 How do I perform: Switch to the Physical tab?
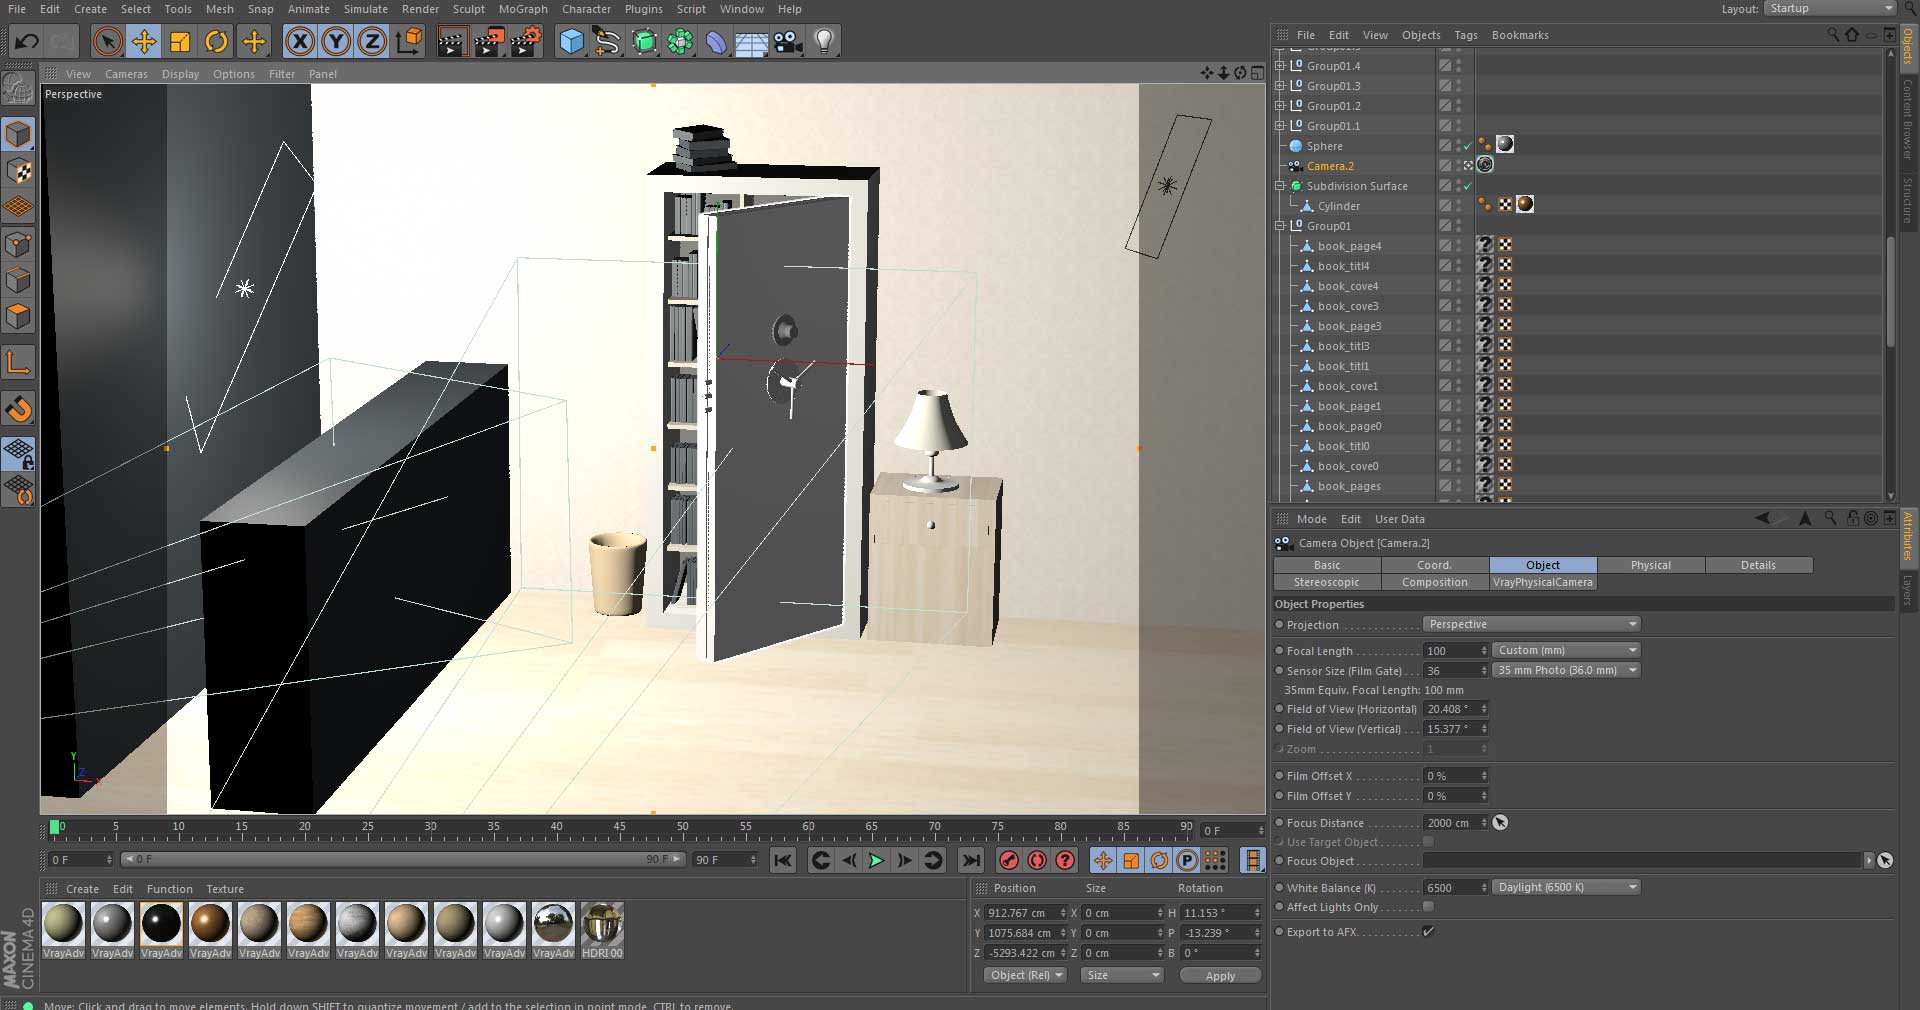pyautogui.click(x=1650, y=565)
